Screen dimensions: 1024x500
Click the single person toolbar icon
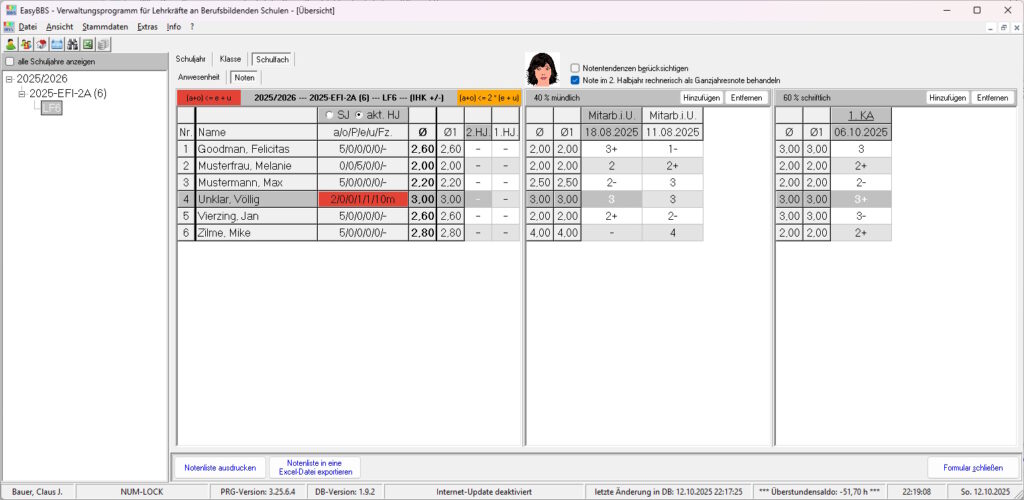click(x=10, y=44)
